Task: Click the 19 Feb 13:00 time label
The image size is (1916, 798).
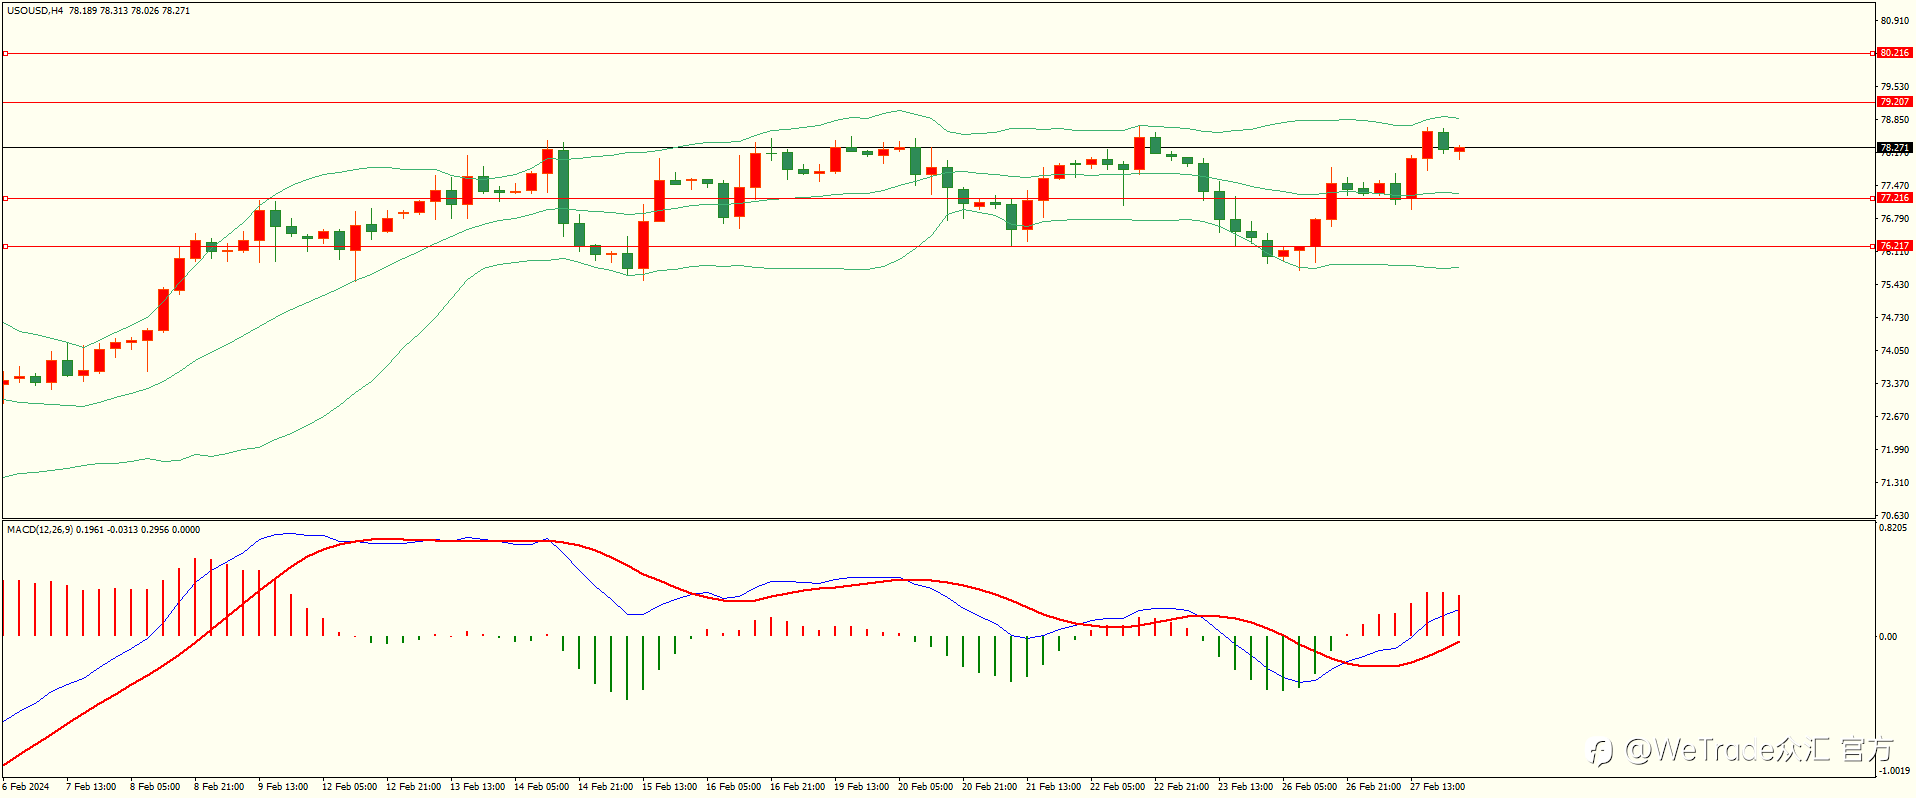Action: (x=861, y=787)
